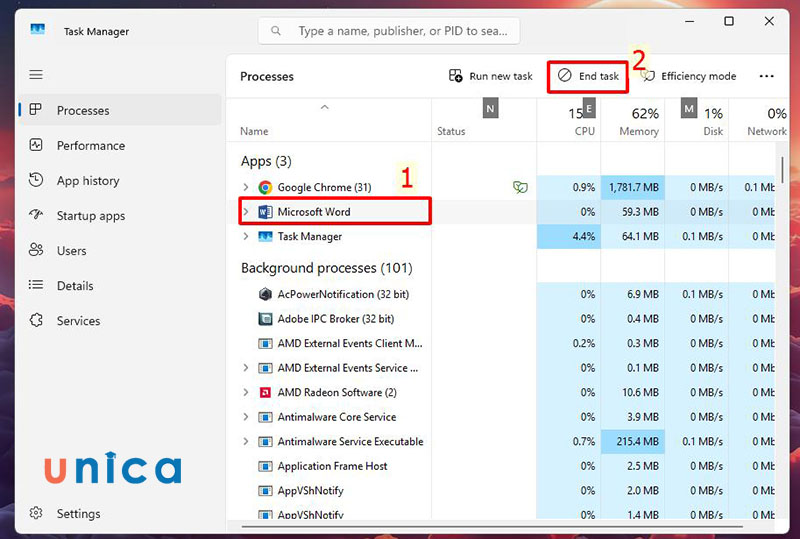Open the Services page
Image resolution: width=800 pixels, height=539 pixels.
pos(120,320)
